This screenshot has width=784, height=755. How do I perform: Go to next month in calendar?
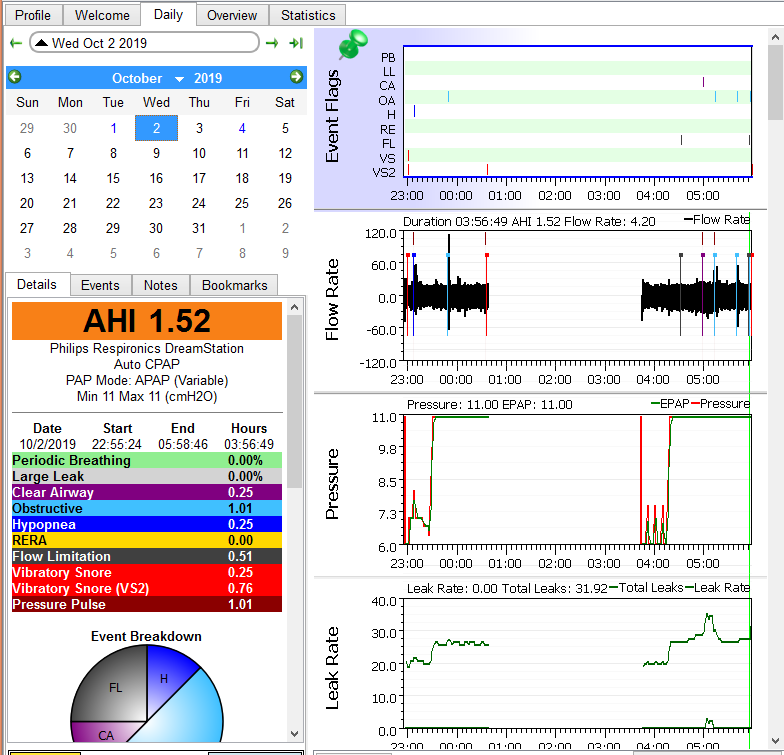(x=296, y=77)
